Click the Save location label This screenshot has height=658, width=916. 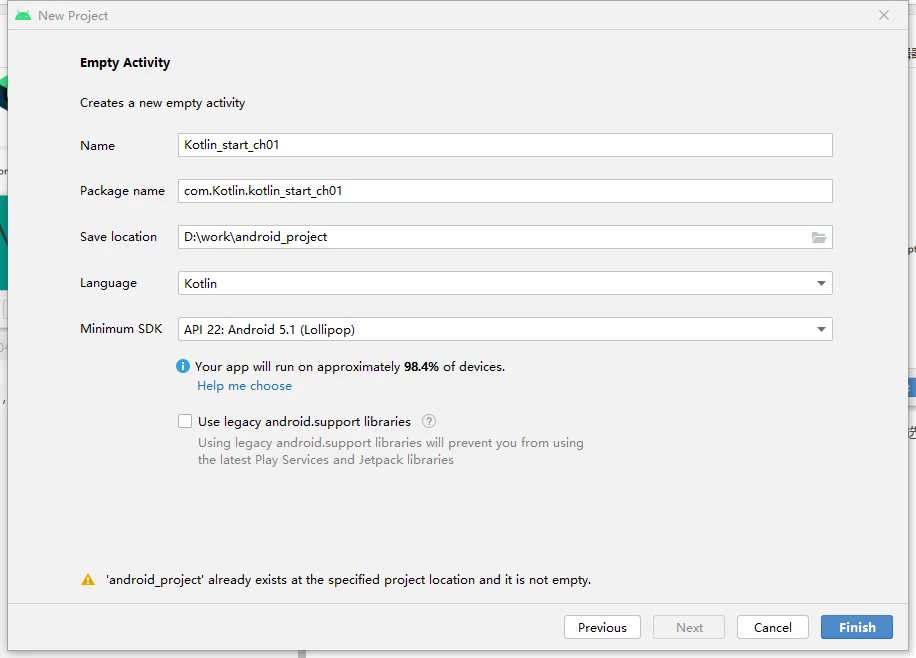pyautogui.click(x=119, y=237)
